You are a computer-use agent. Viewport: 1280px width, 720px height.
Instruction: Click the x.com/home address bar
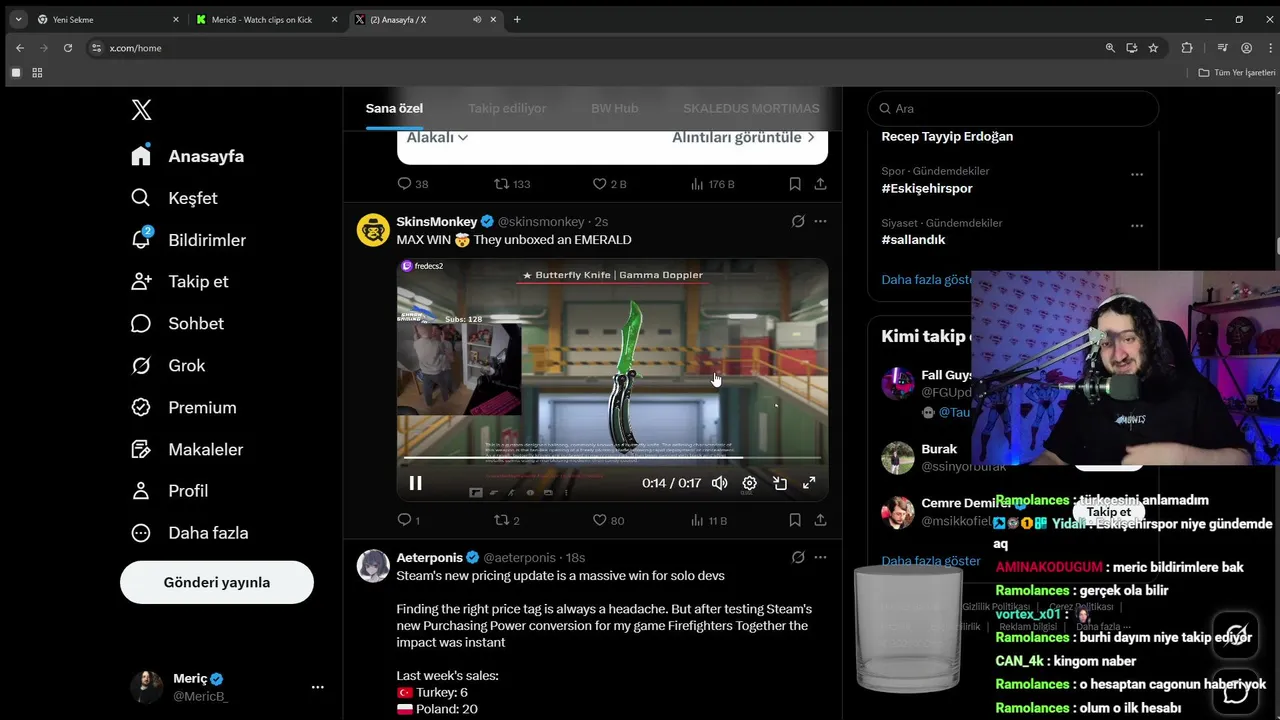592,48
